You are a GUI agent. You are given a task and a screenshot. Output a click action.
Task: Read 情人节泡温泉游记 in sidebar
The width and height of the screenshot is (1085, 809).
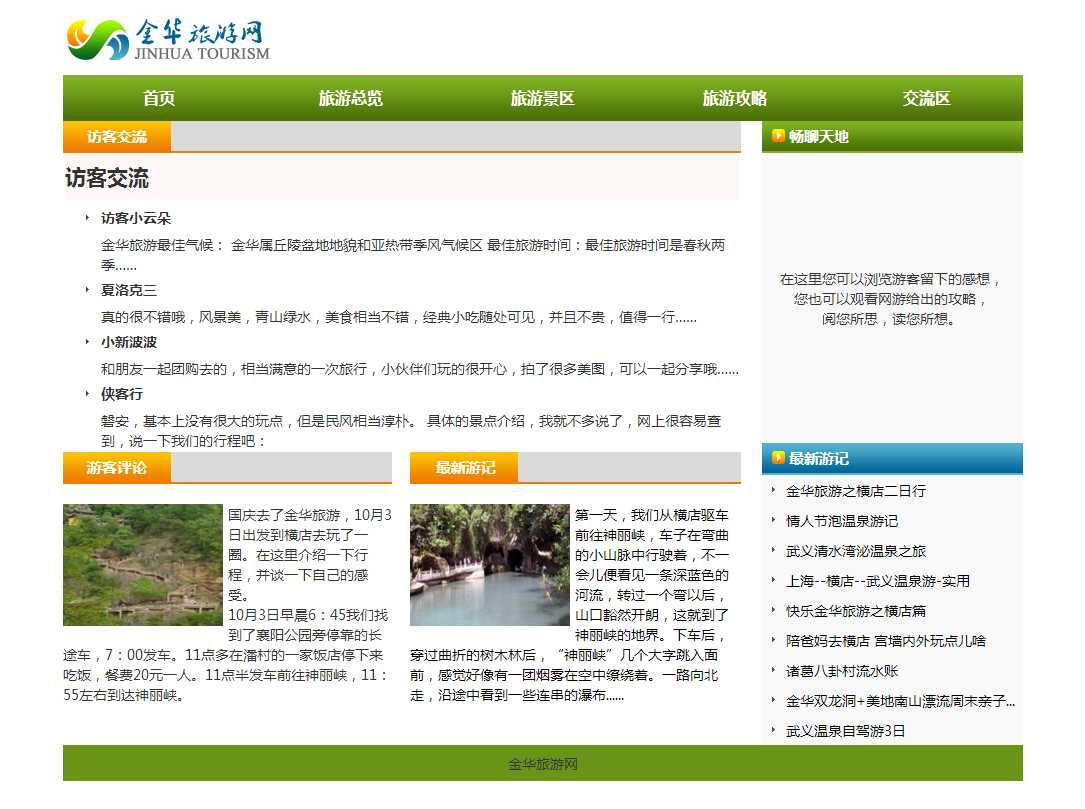point(841,521)
